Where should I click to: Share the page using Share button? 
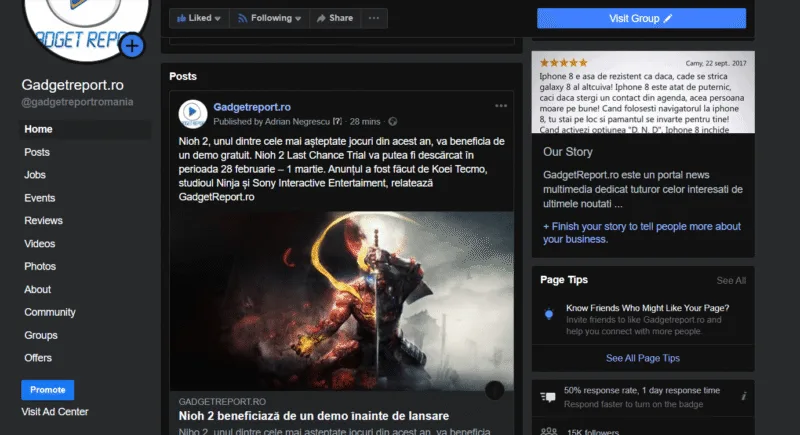(335, 18)
